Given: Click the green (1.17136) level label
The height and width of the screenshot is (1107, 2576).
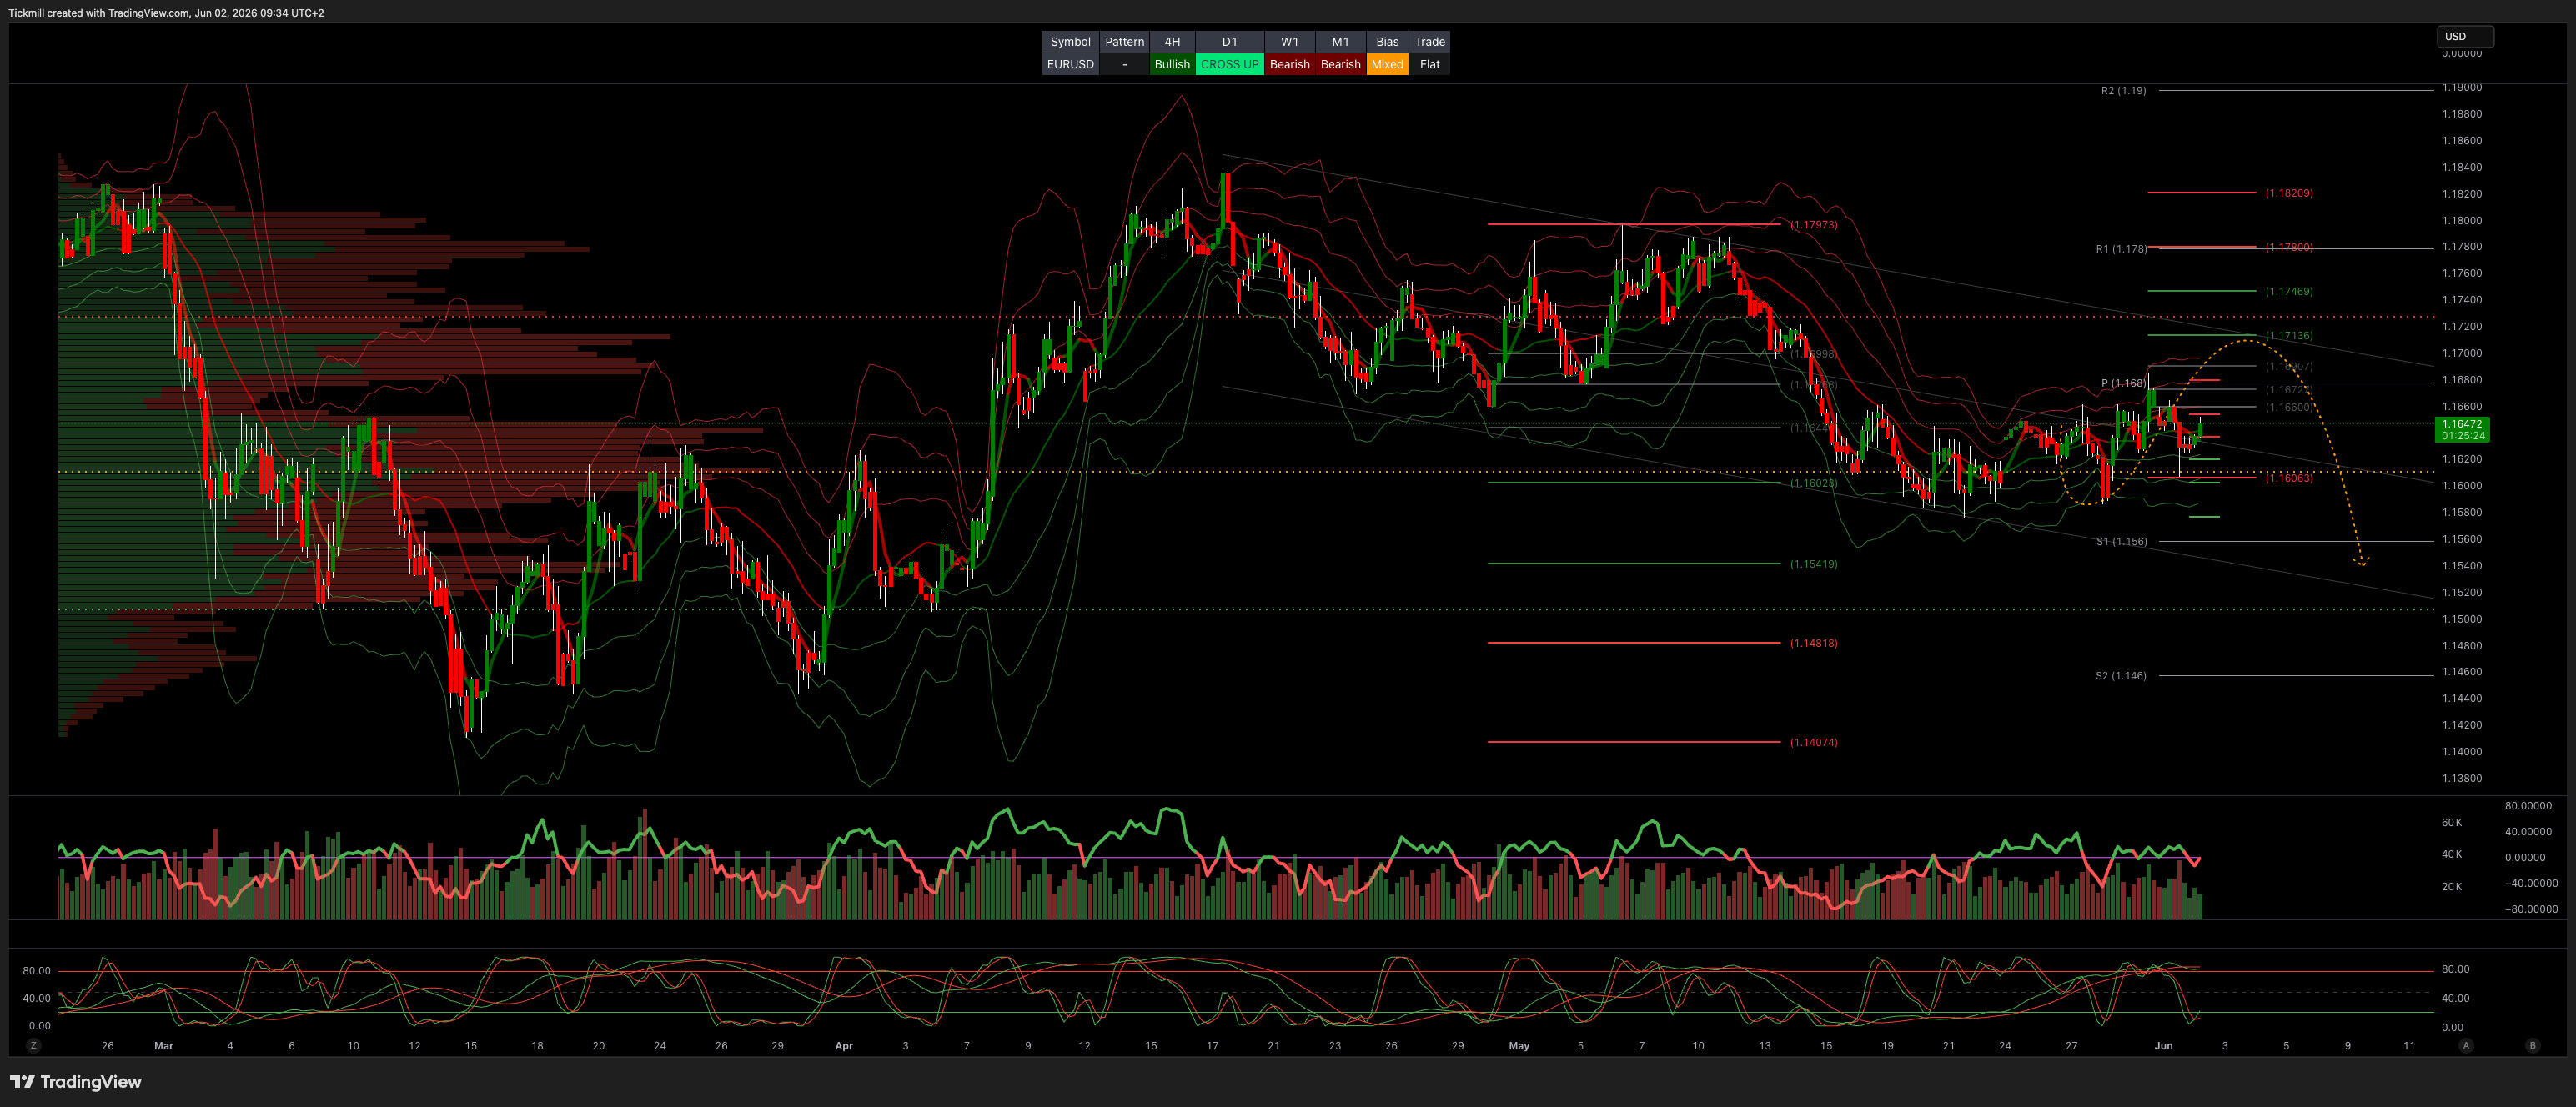Looking at the screenshot, I should pos(2289,335).
